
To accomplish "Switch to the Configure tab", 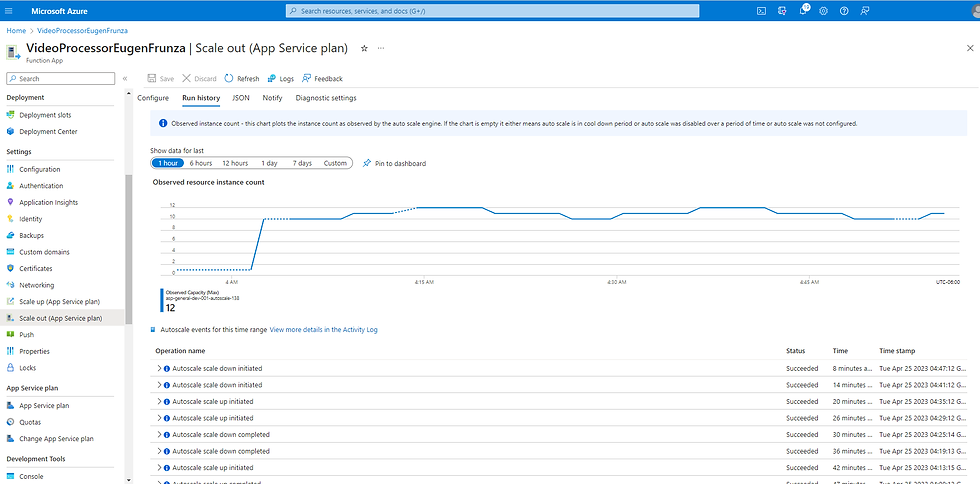I will click(x=153, y=98).
